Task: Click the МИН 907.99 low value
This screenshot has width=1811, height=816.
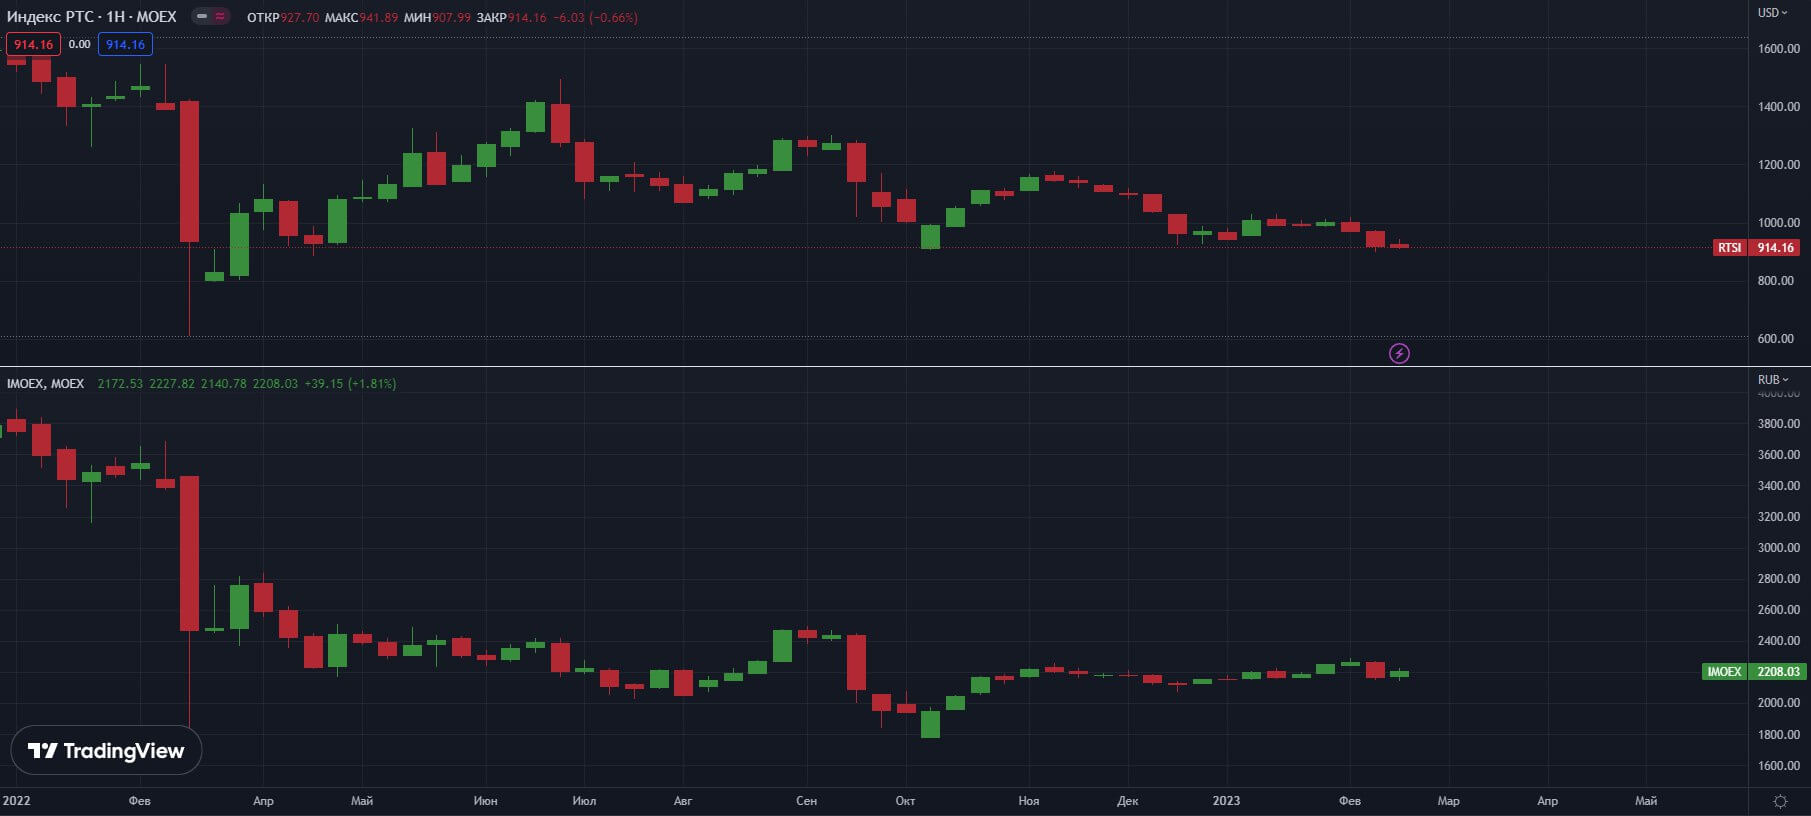Action: click(437, 17)
